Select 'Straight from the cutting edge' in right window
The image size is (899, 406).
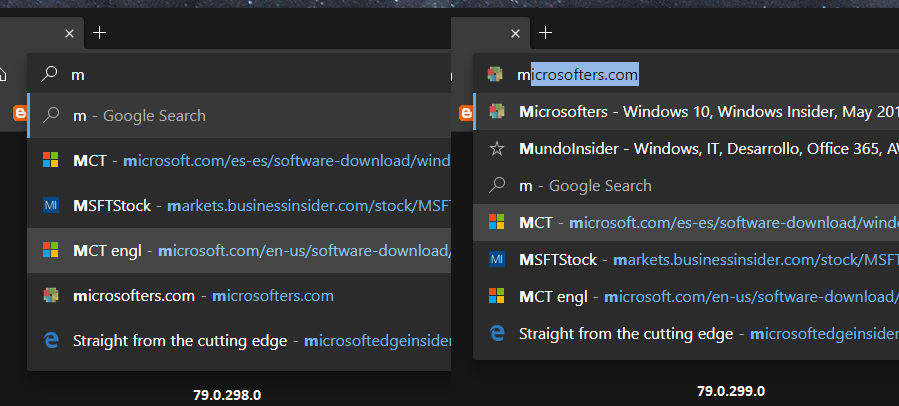coord(686,333)
